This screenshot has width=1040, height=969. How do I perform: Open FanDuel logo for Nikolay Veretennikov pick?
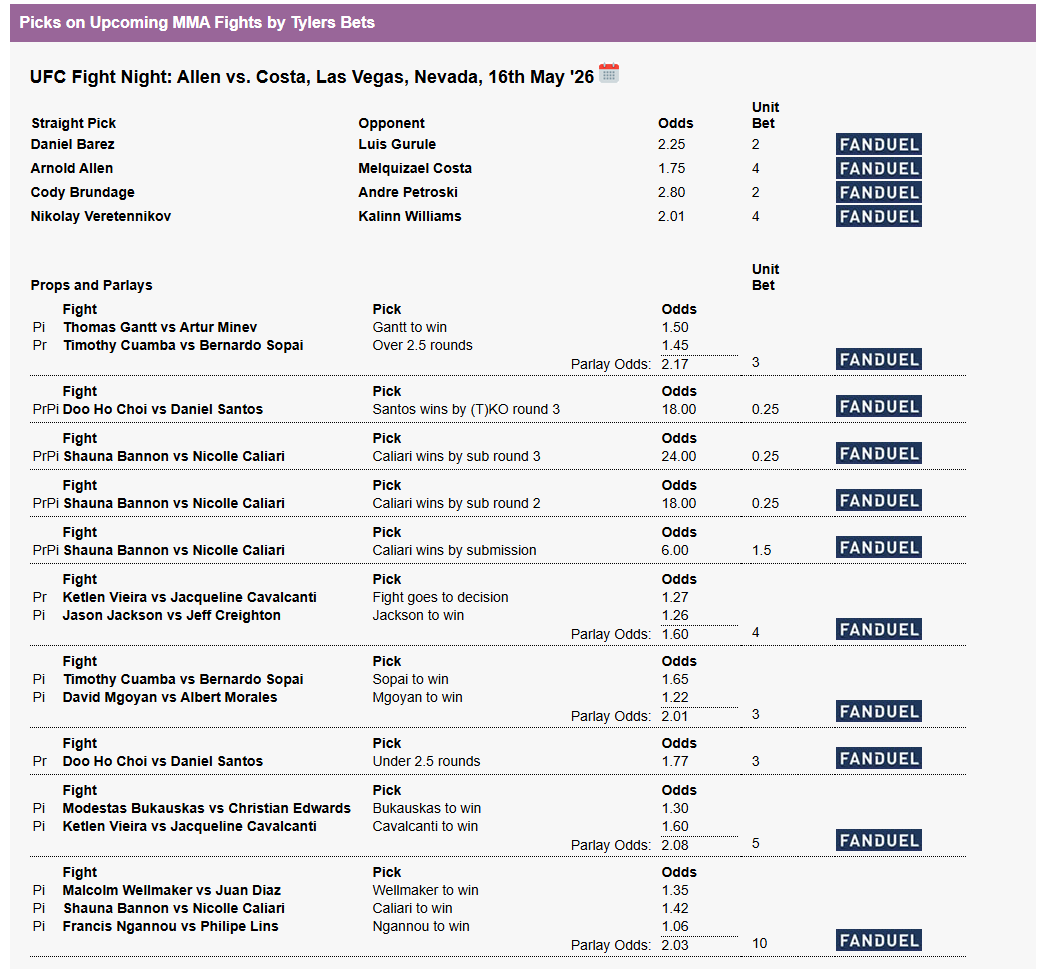pyautogui.click(x=878, y=216)
